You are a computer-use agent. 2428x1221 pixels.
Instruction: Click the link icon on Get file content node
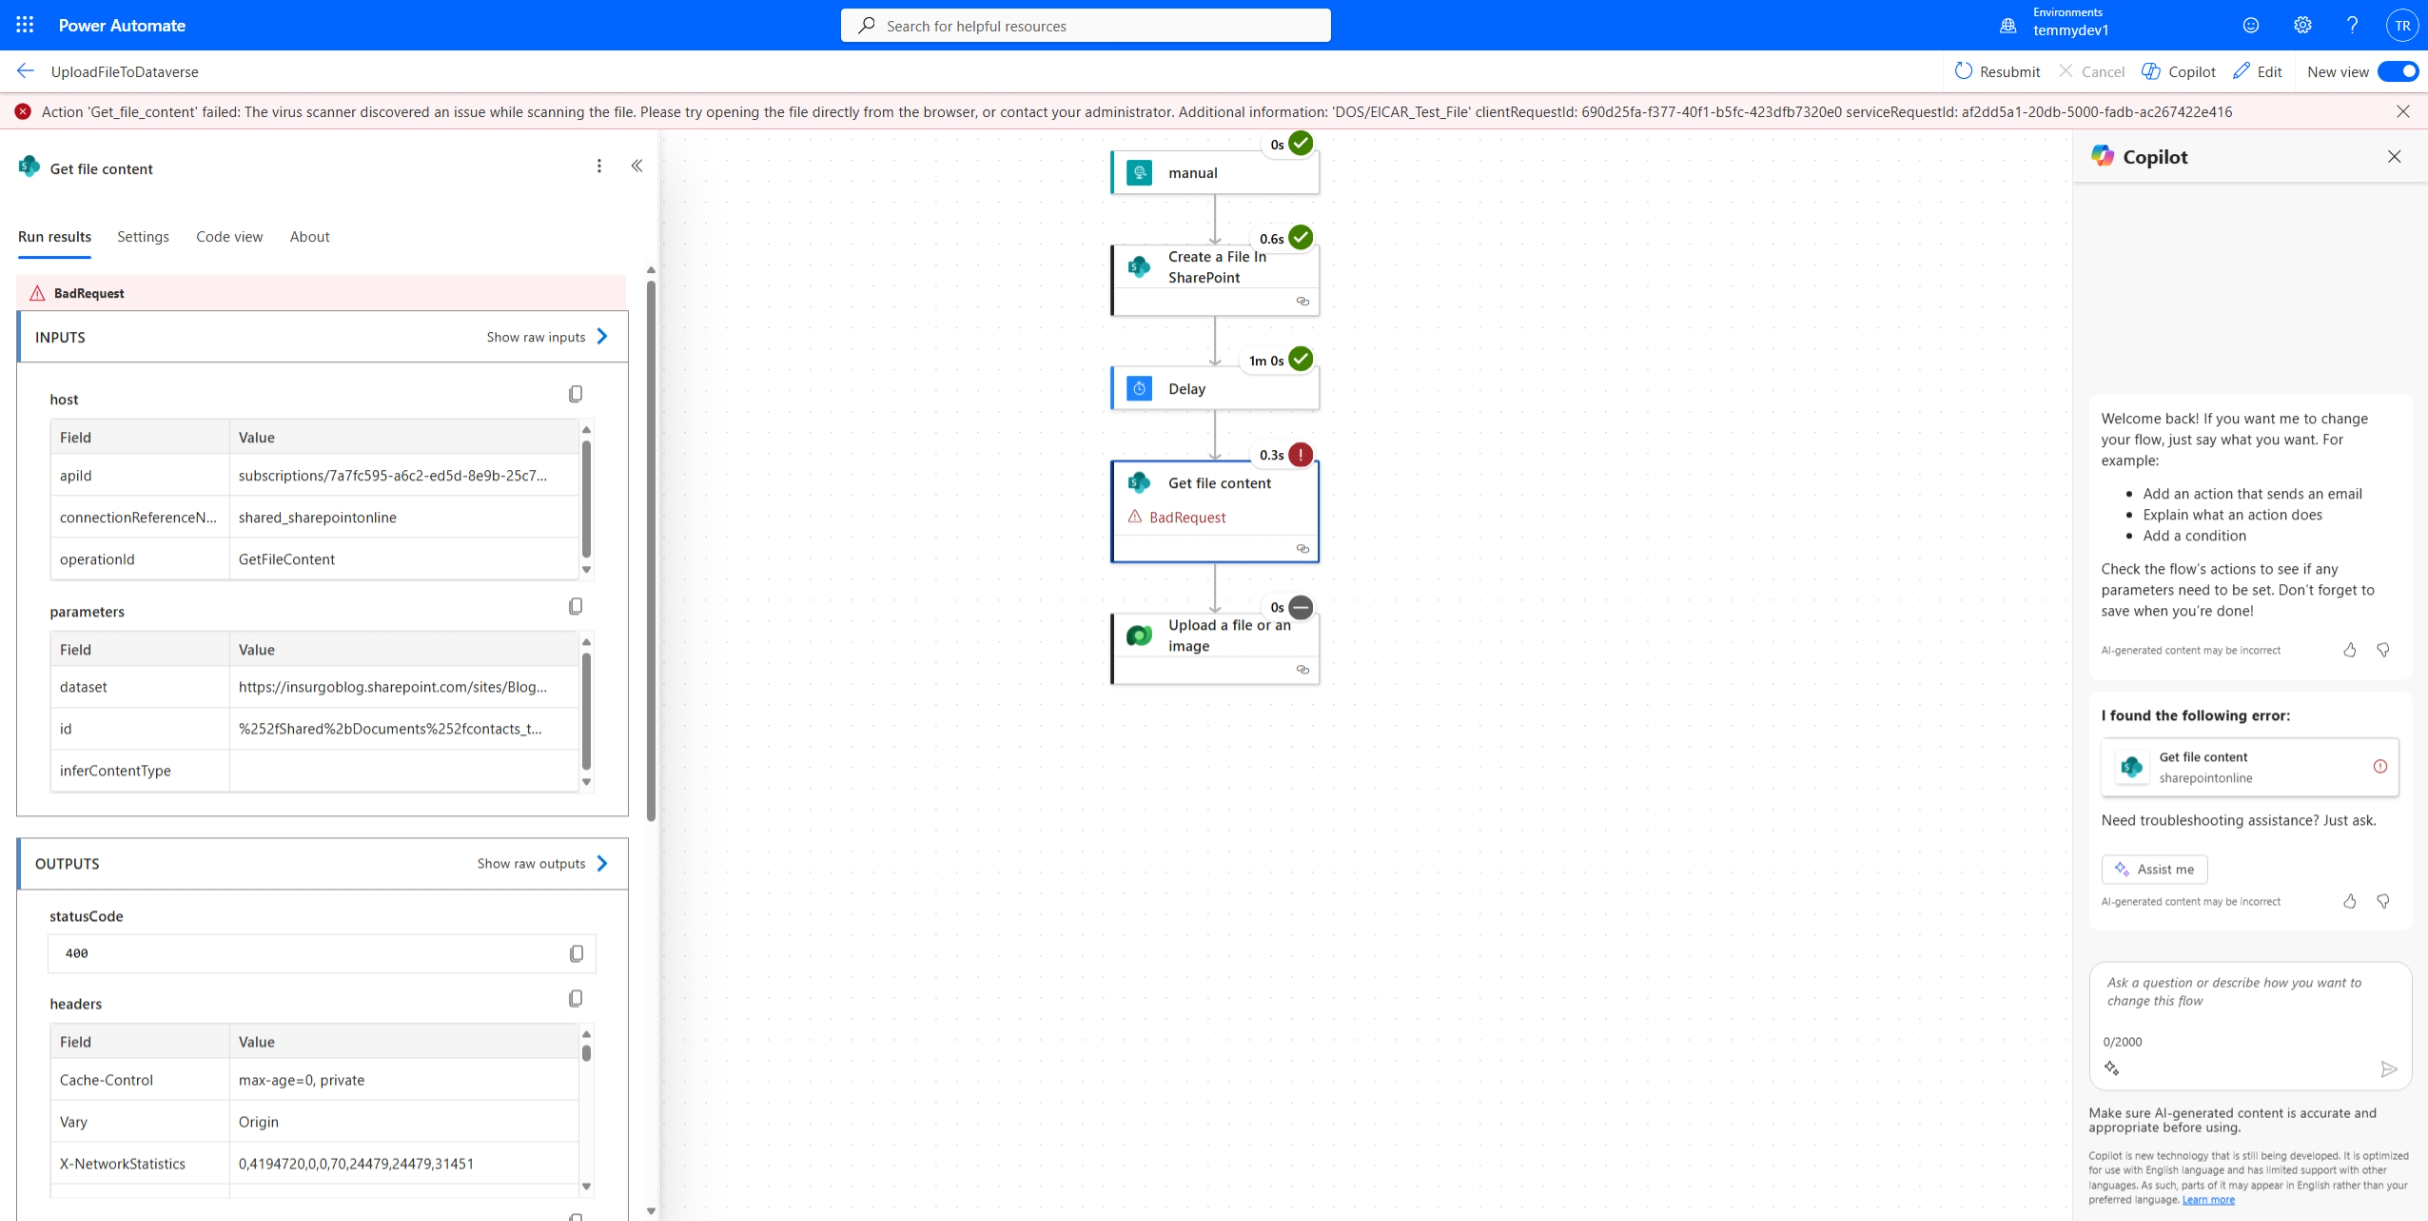[x=1302, y=548]
